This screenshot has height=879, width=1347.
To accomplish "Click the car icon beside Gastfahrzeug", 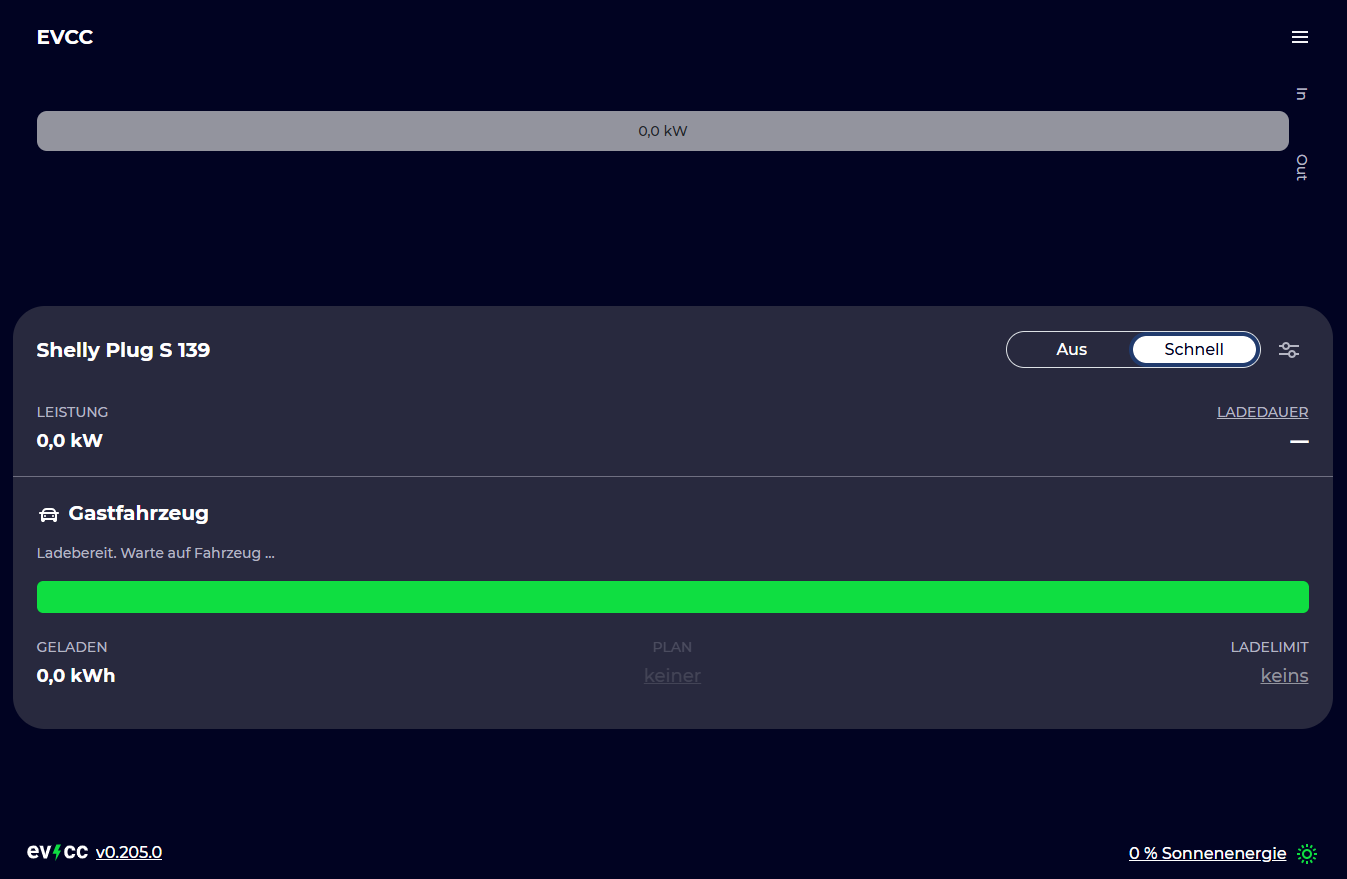I will [48, 515].
